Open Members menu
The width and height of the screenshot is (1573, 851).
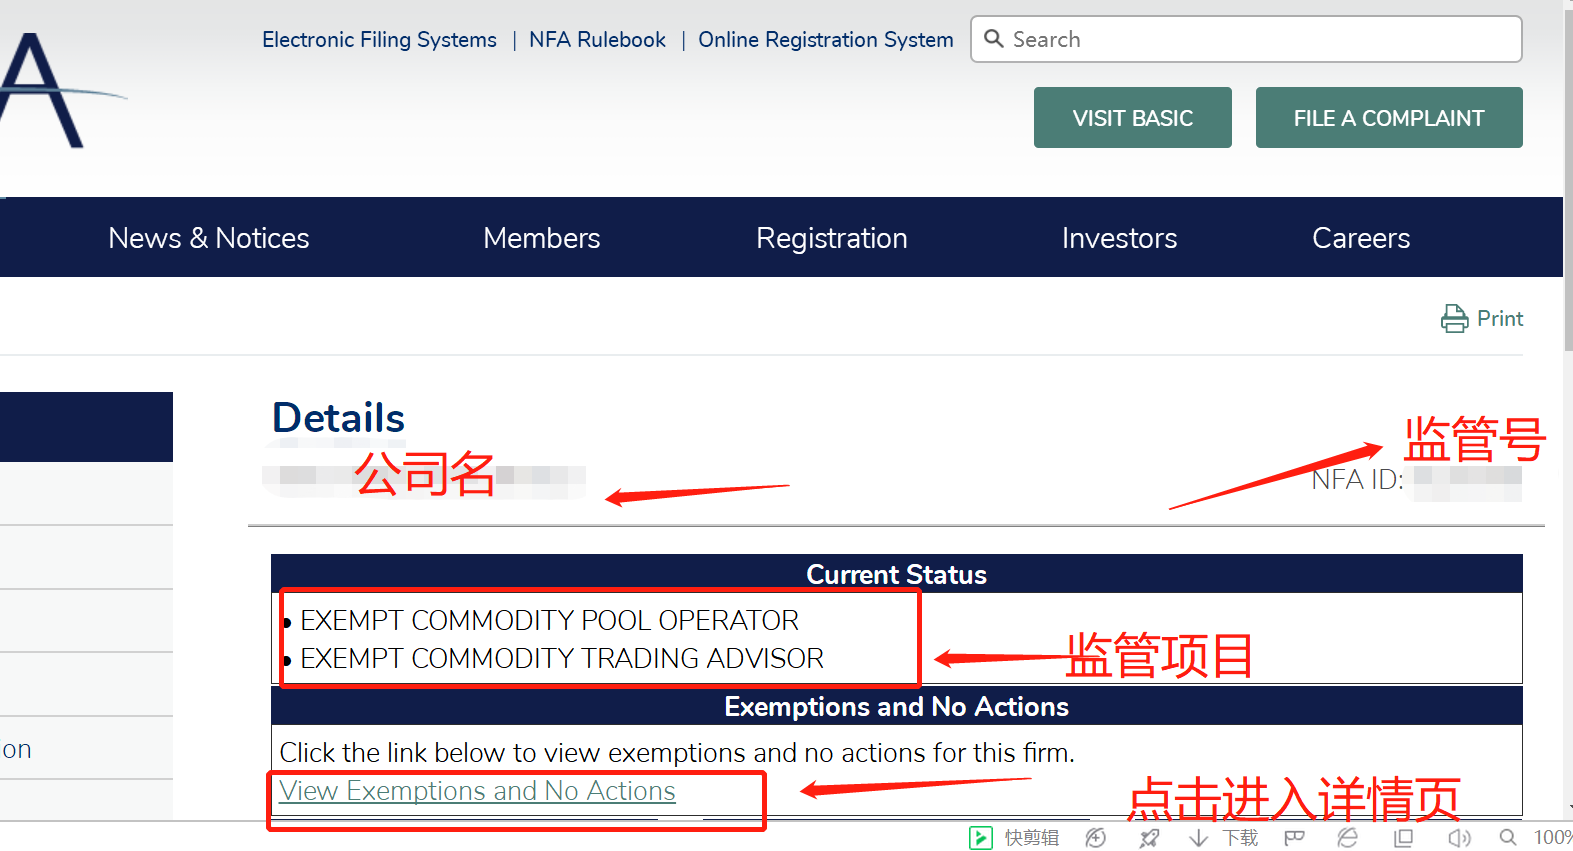(542, 238)
